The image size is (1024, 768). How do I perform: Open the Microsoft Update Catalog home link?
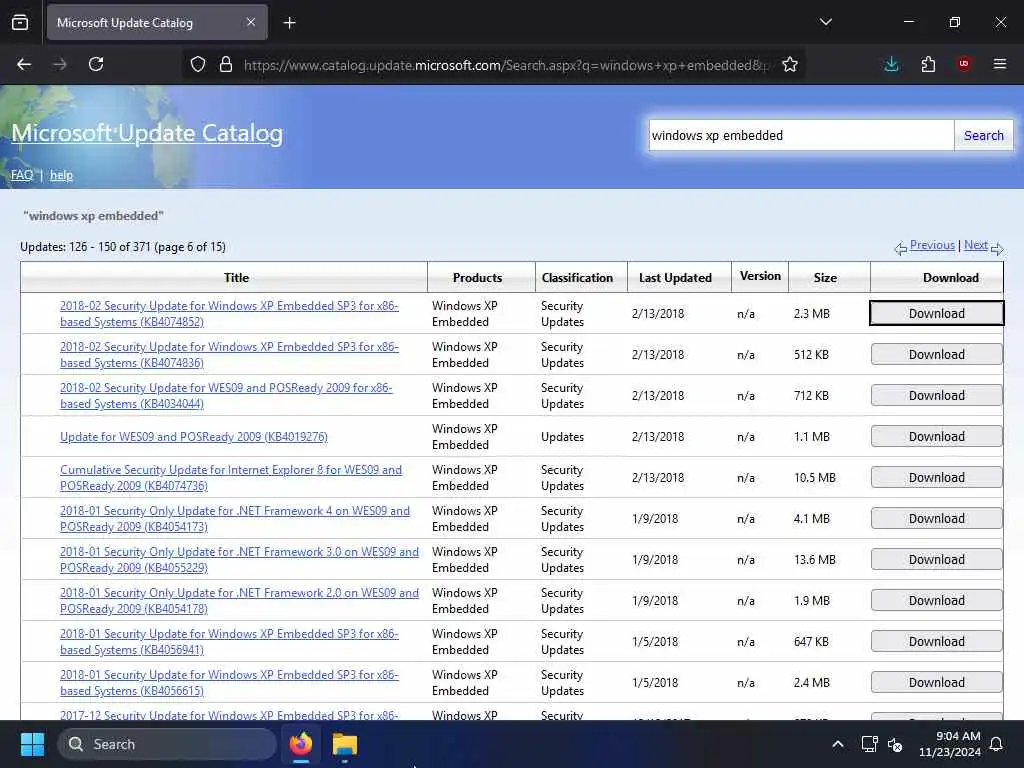coord(147,133)
